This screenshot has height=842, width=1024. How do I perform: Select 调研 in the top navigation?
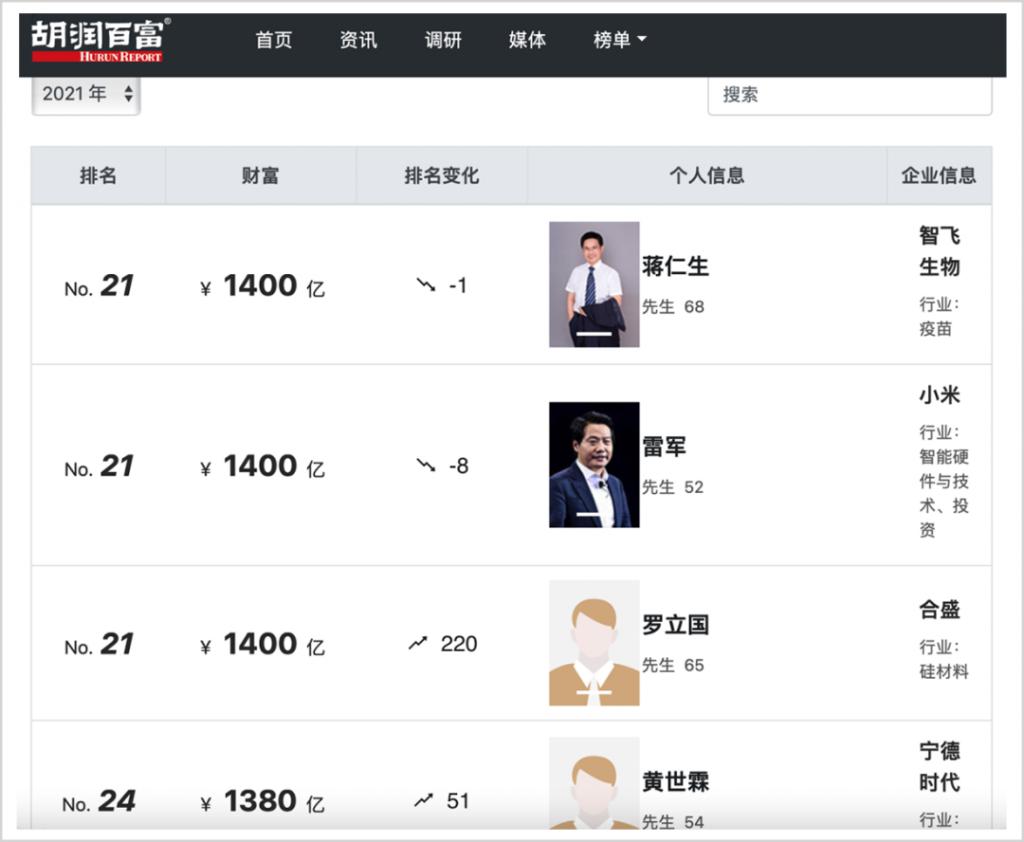pos(443,40)
